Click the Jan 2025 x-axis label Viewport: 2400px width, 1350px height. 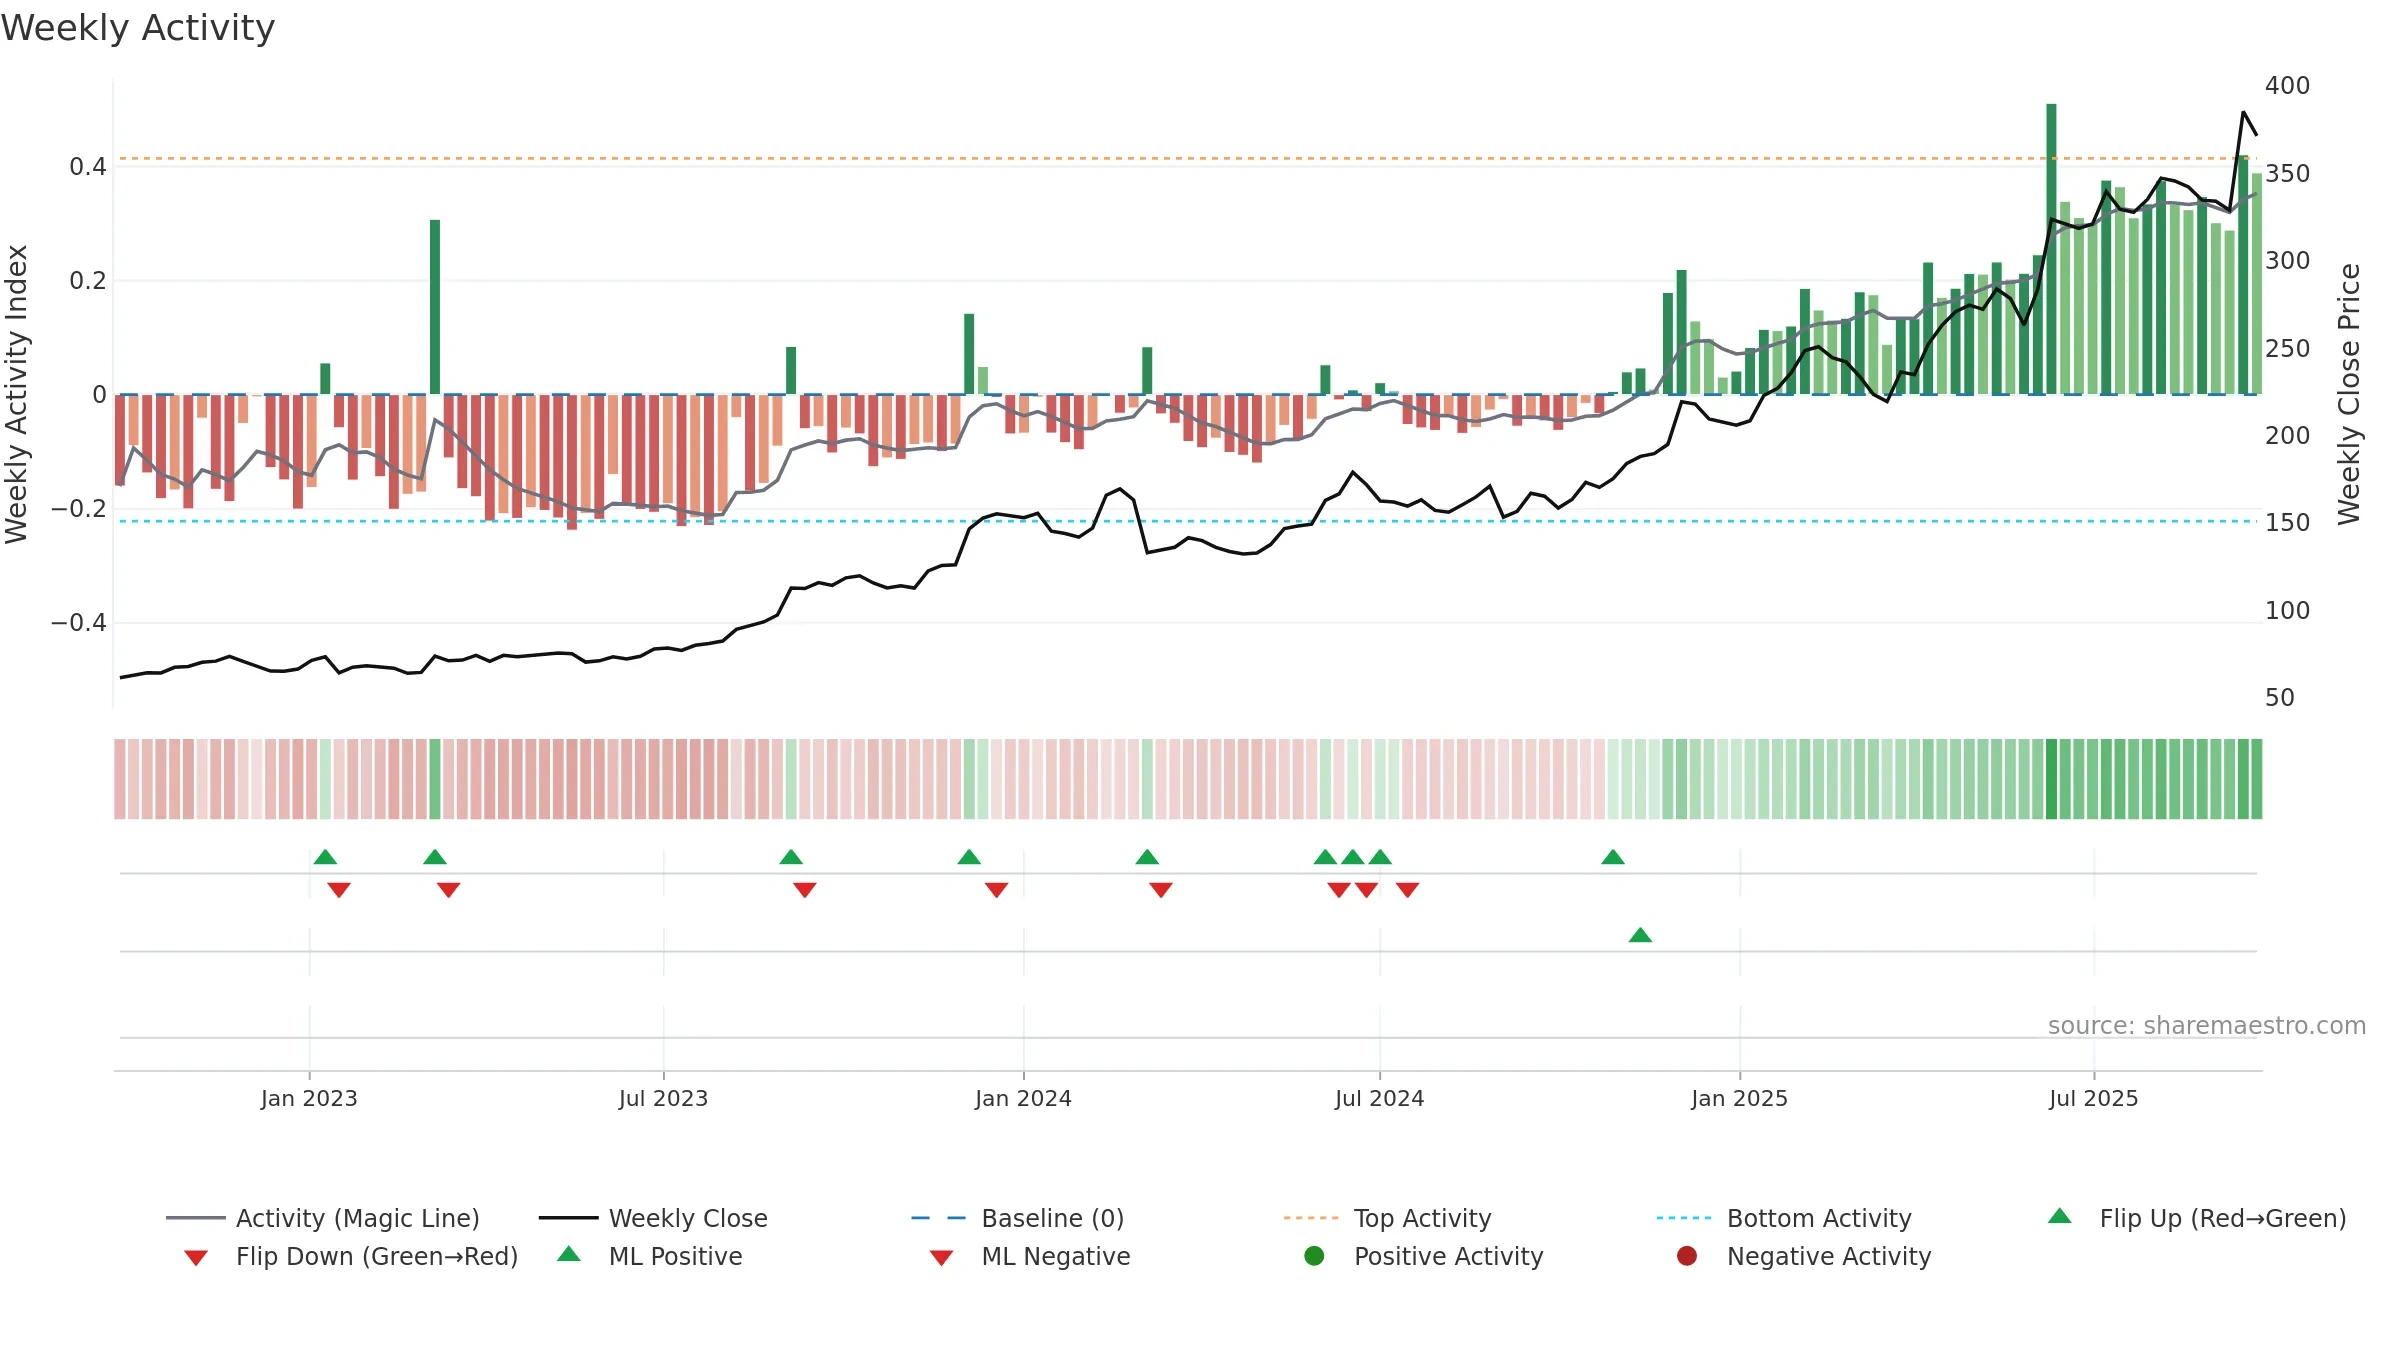[1739, 1098]
